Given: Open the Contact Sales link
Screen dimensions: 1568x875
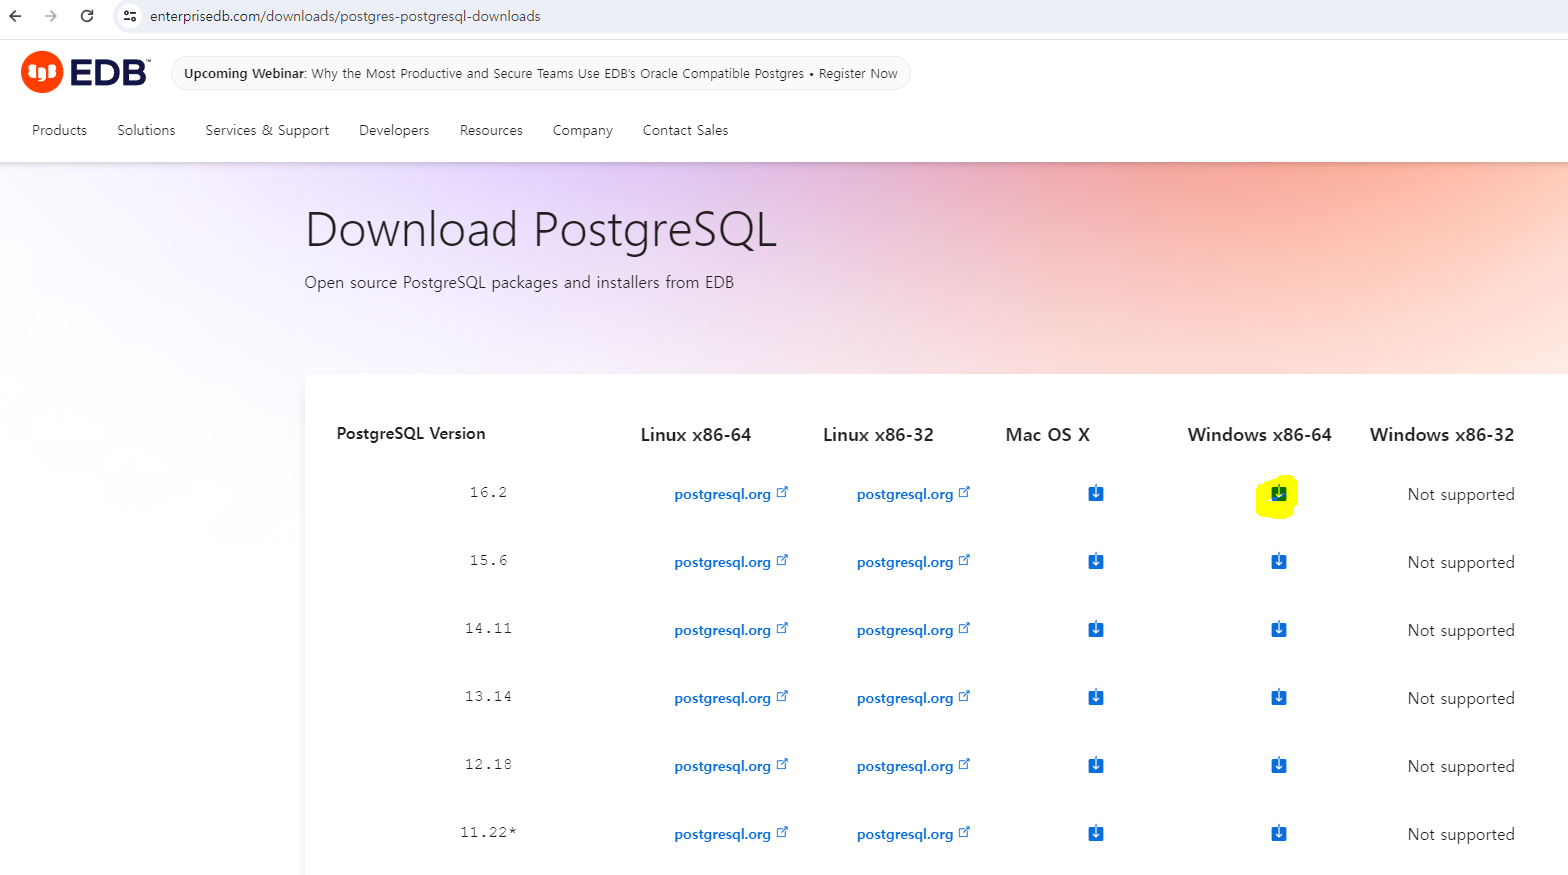Looking at the screenshot, I should click(x=685, y=130).
